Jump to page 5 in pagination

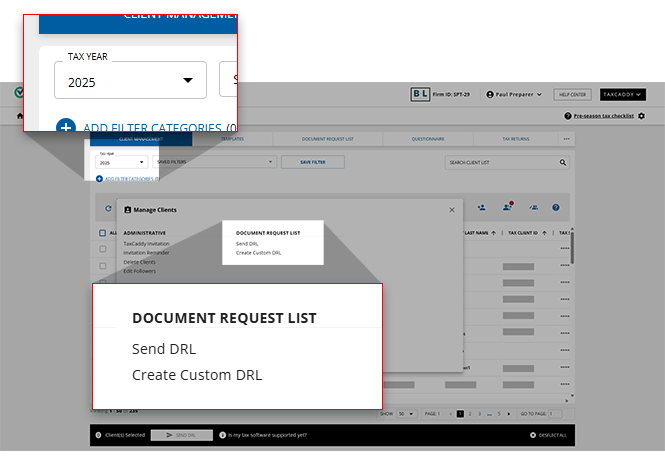(499, 414)
